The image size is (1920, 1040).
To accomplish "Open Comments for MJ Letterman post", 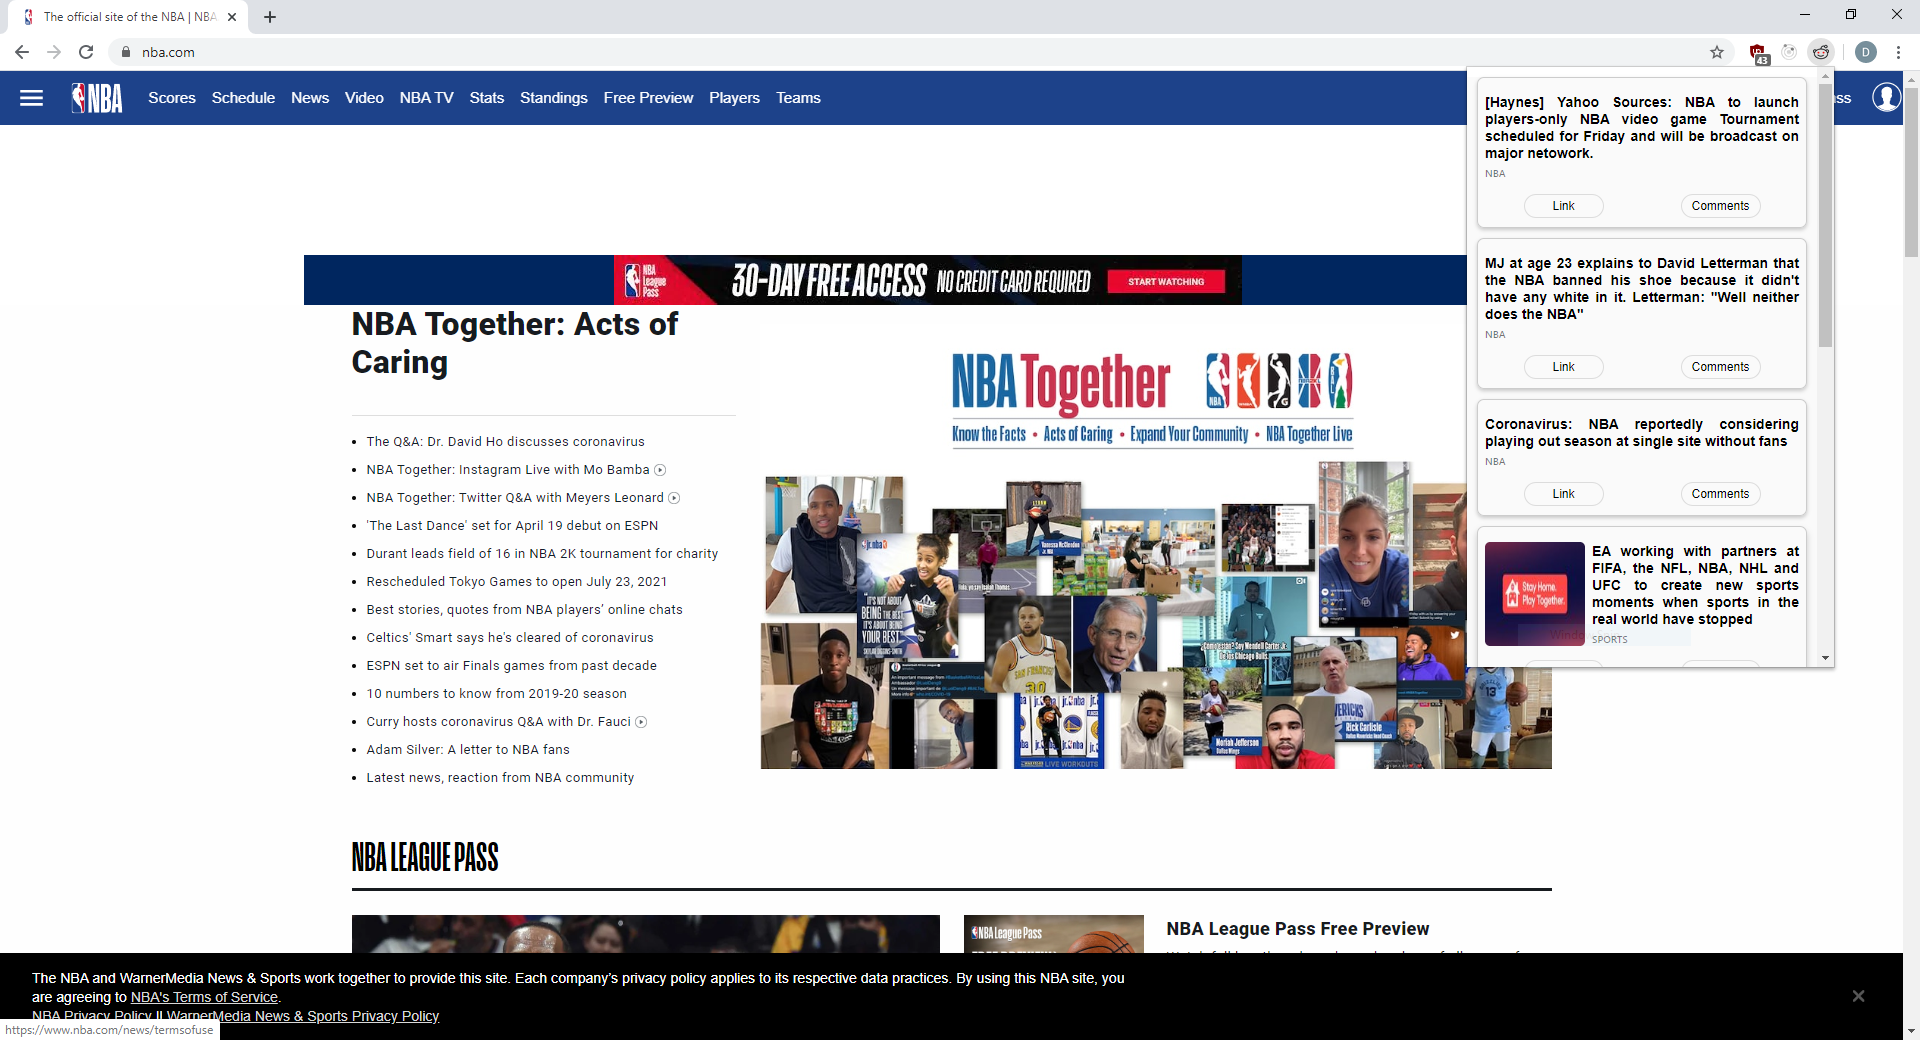I will click(1720, 367).
